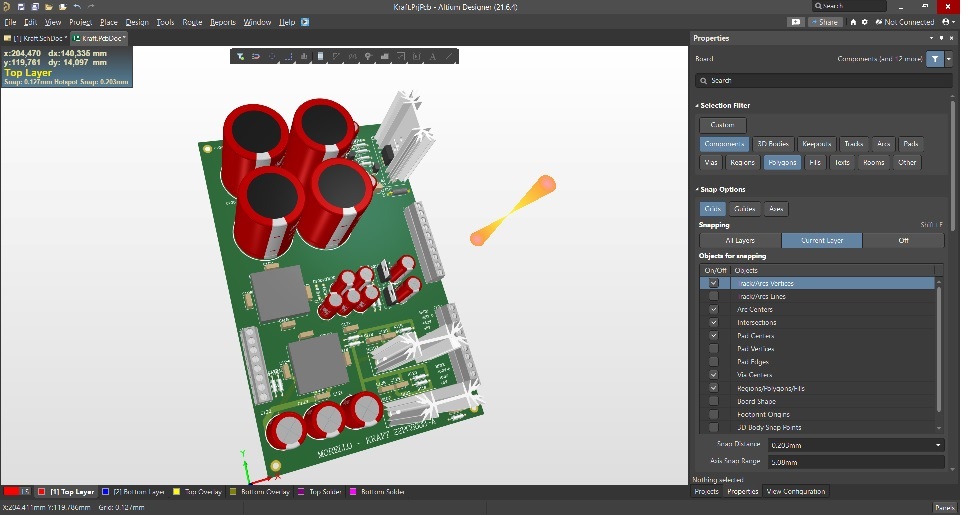Choose the place via tool in Active Bar
This screenshot has height=516, width=968.
[x=369, y=57]
